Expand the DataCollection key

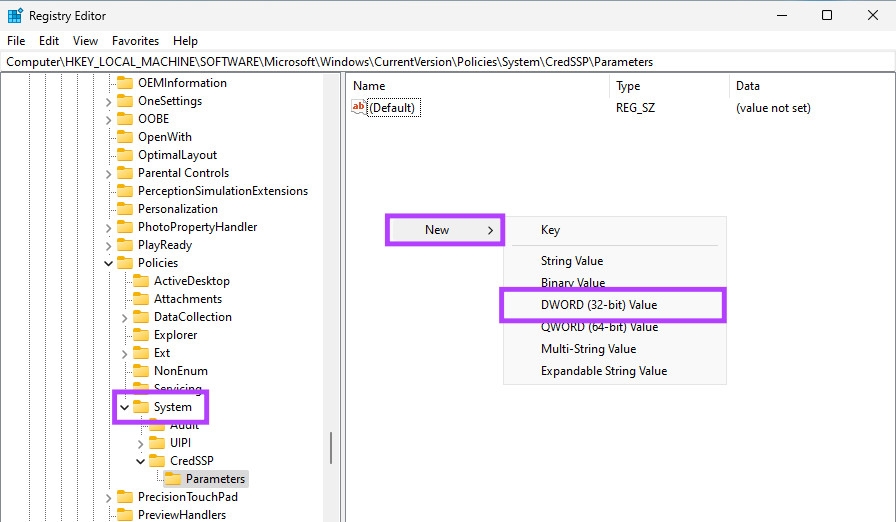pyautogui.click(x=125, y=318)
